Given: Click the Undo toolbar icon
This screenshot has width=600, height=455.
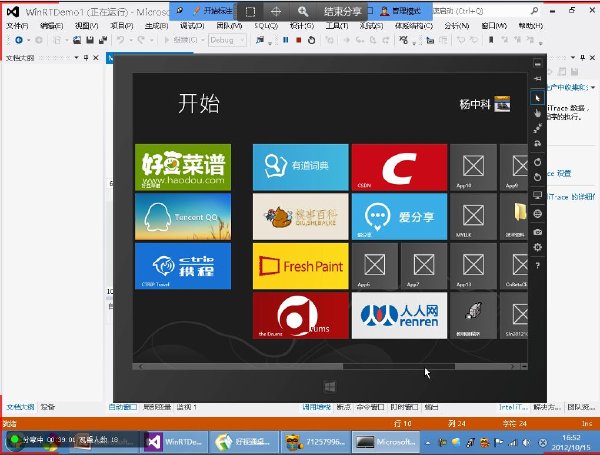Looking at the screenshot, I should 121,40.
